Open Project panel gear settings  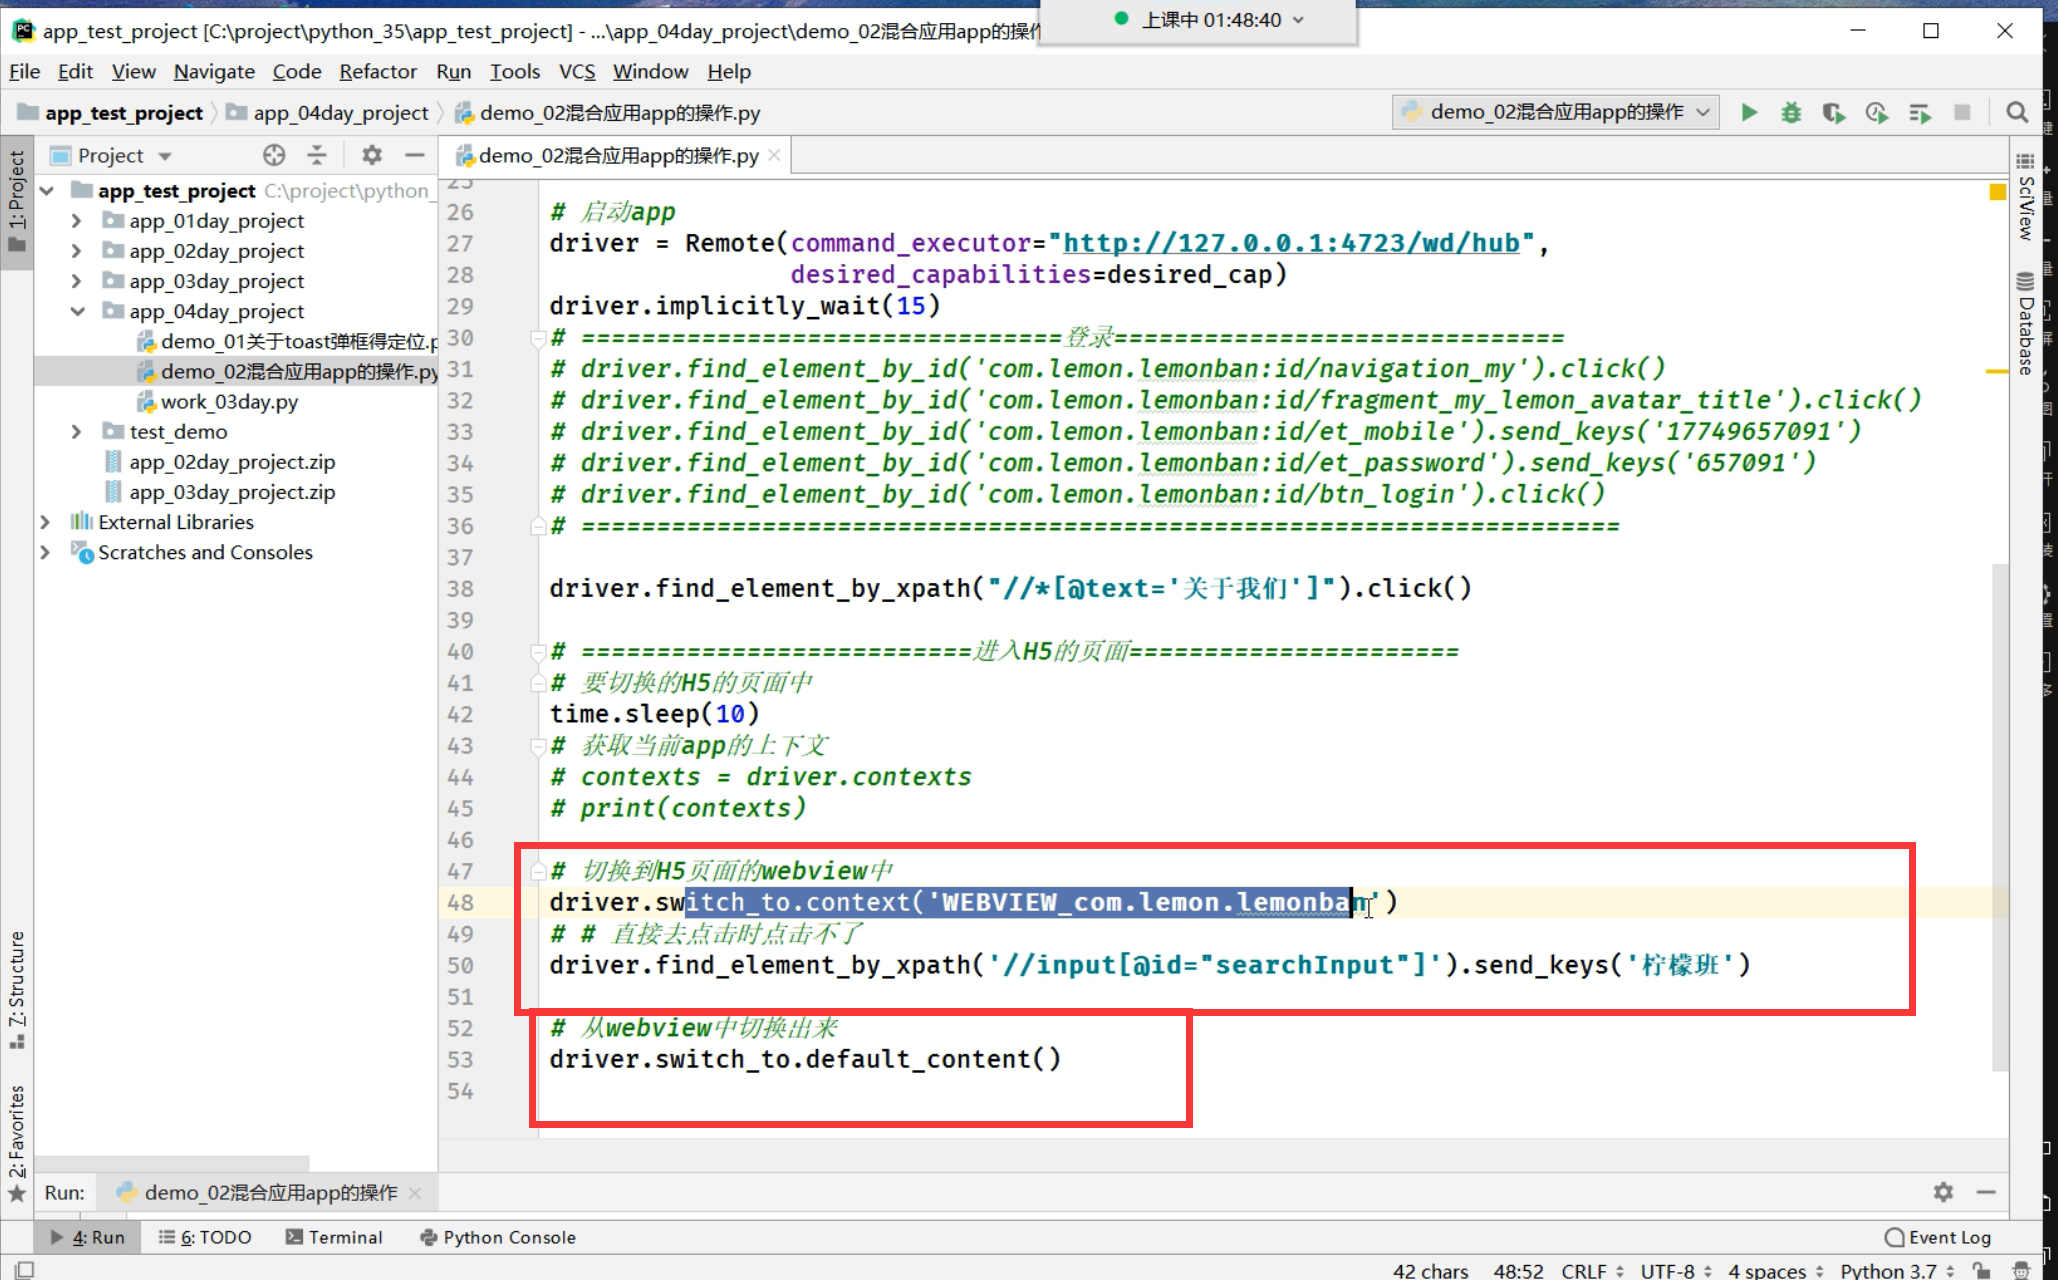point(372,155)
